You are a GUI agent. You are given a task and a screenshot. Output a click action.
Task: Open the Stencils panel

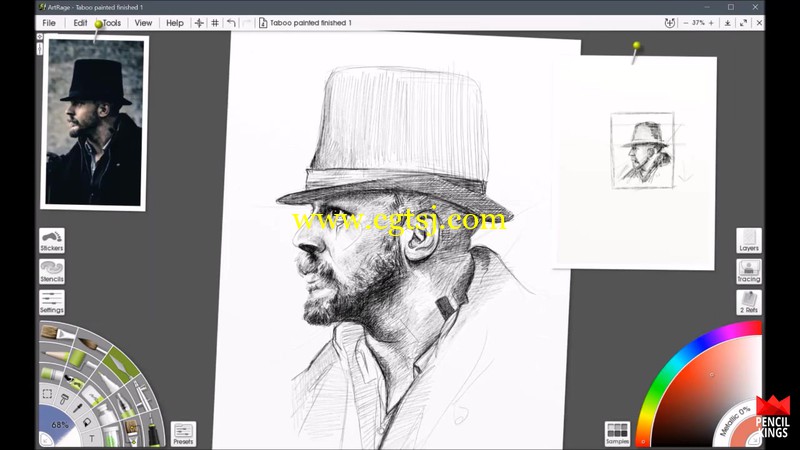52,272
